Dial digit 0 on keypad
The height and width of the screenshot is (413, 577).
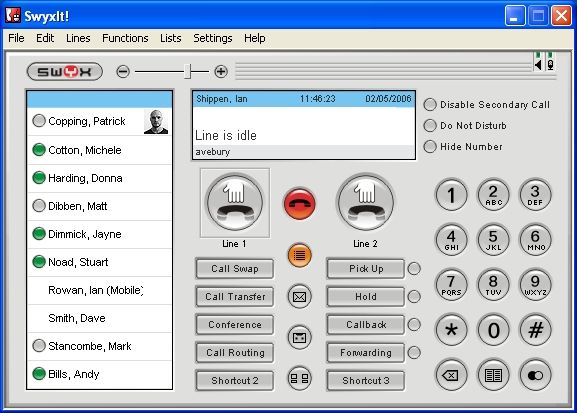pyautogui.click(x=493, y=330)
